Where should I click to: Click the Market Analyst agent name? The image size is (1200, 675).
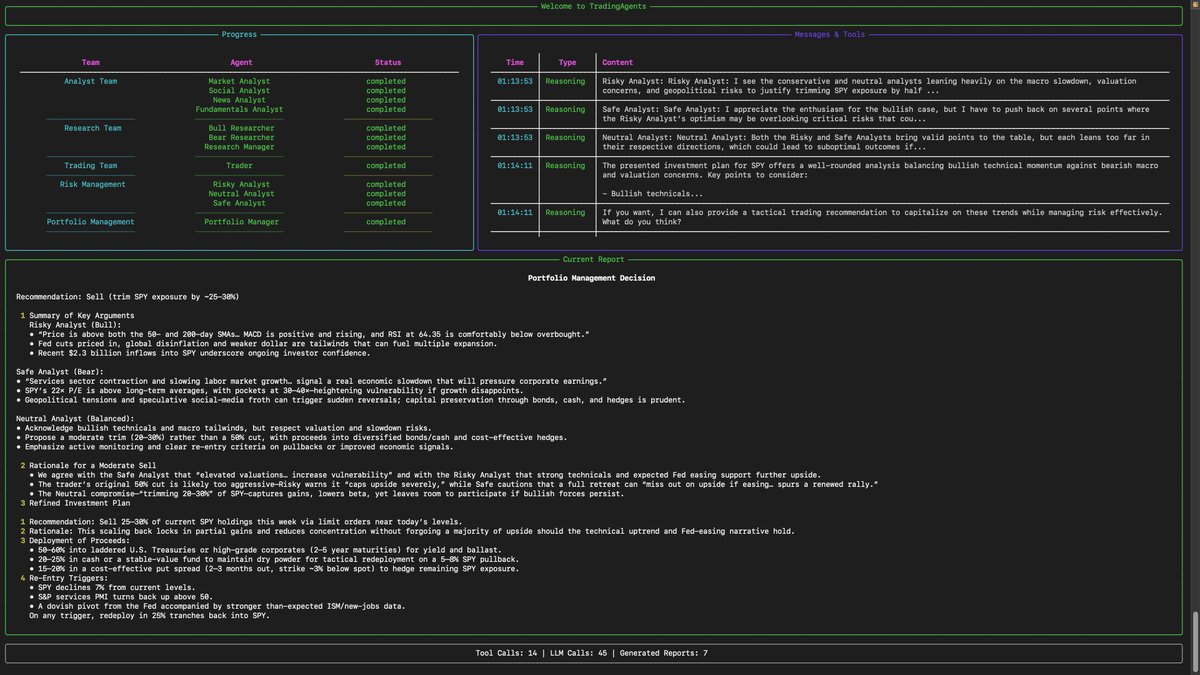point(239,81)
